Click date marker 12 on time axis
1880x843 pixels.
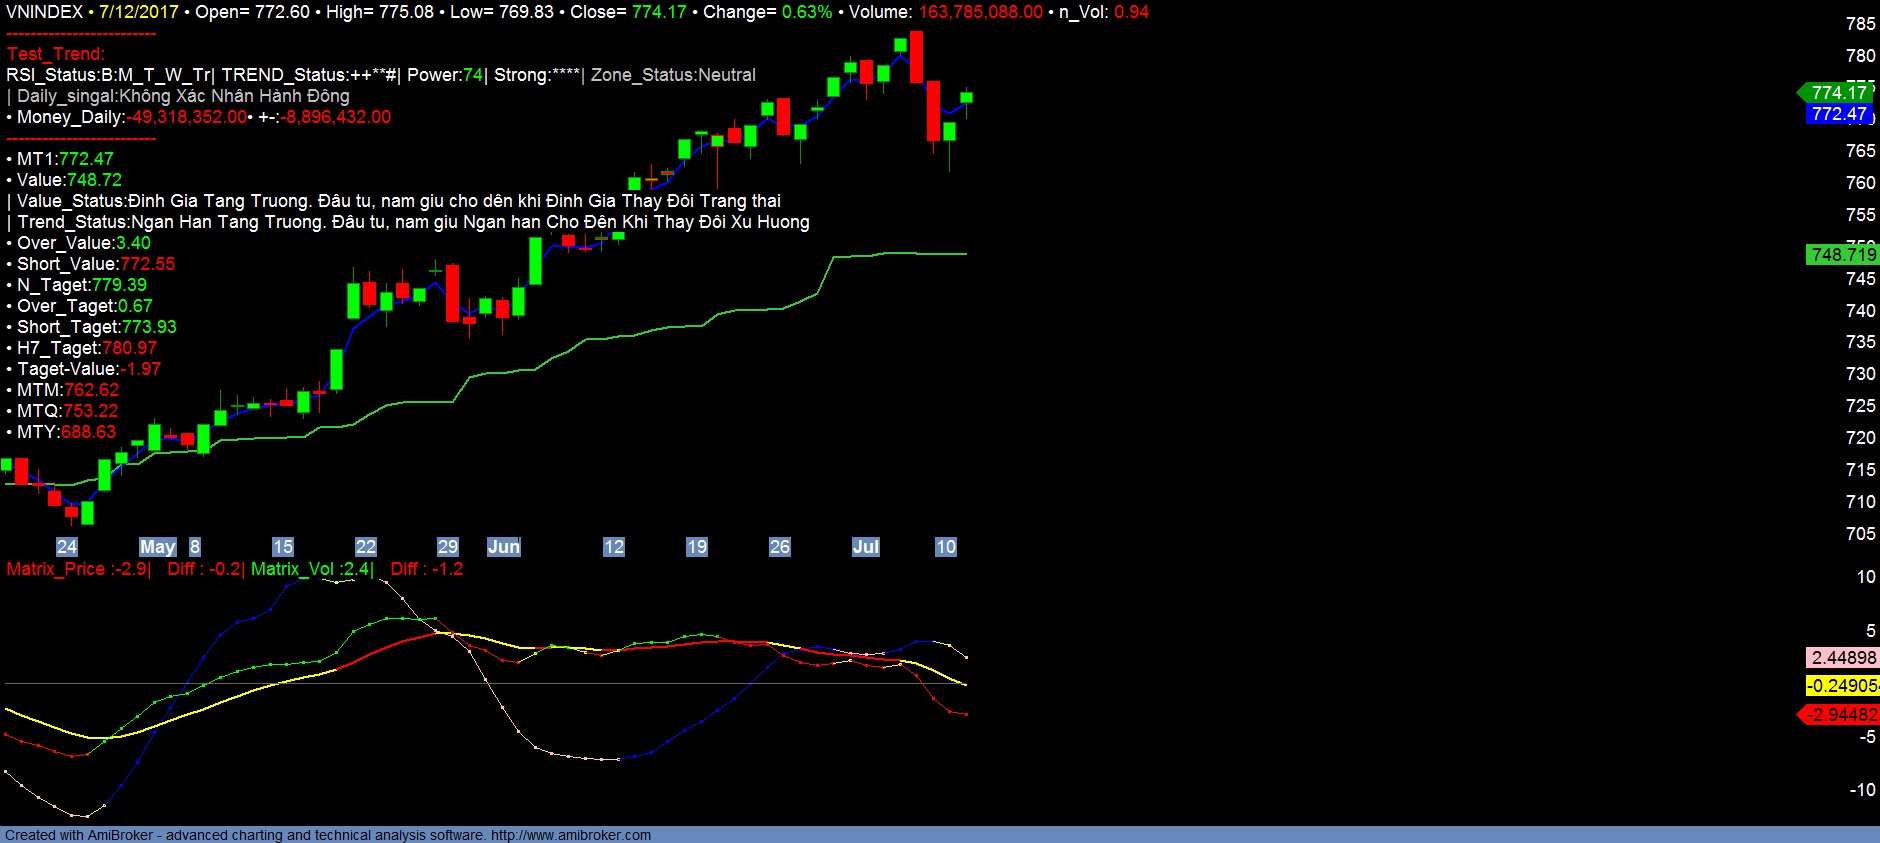pos(614,547)
